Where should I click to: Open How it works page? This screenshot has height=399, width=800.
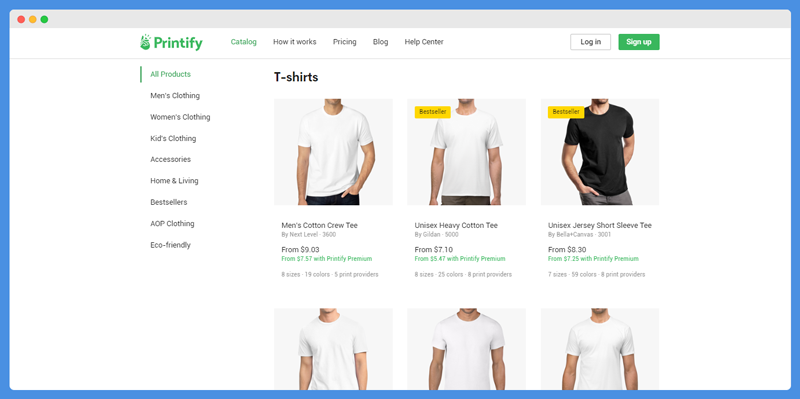pyautogui.click(x=294, y=42)
